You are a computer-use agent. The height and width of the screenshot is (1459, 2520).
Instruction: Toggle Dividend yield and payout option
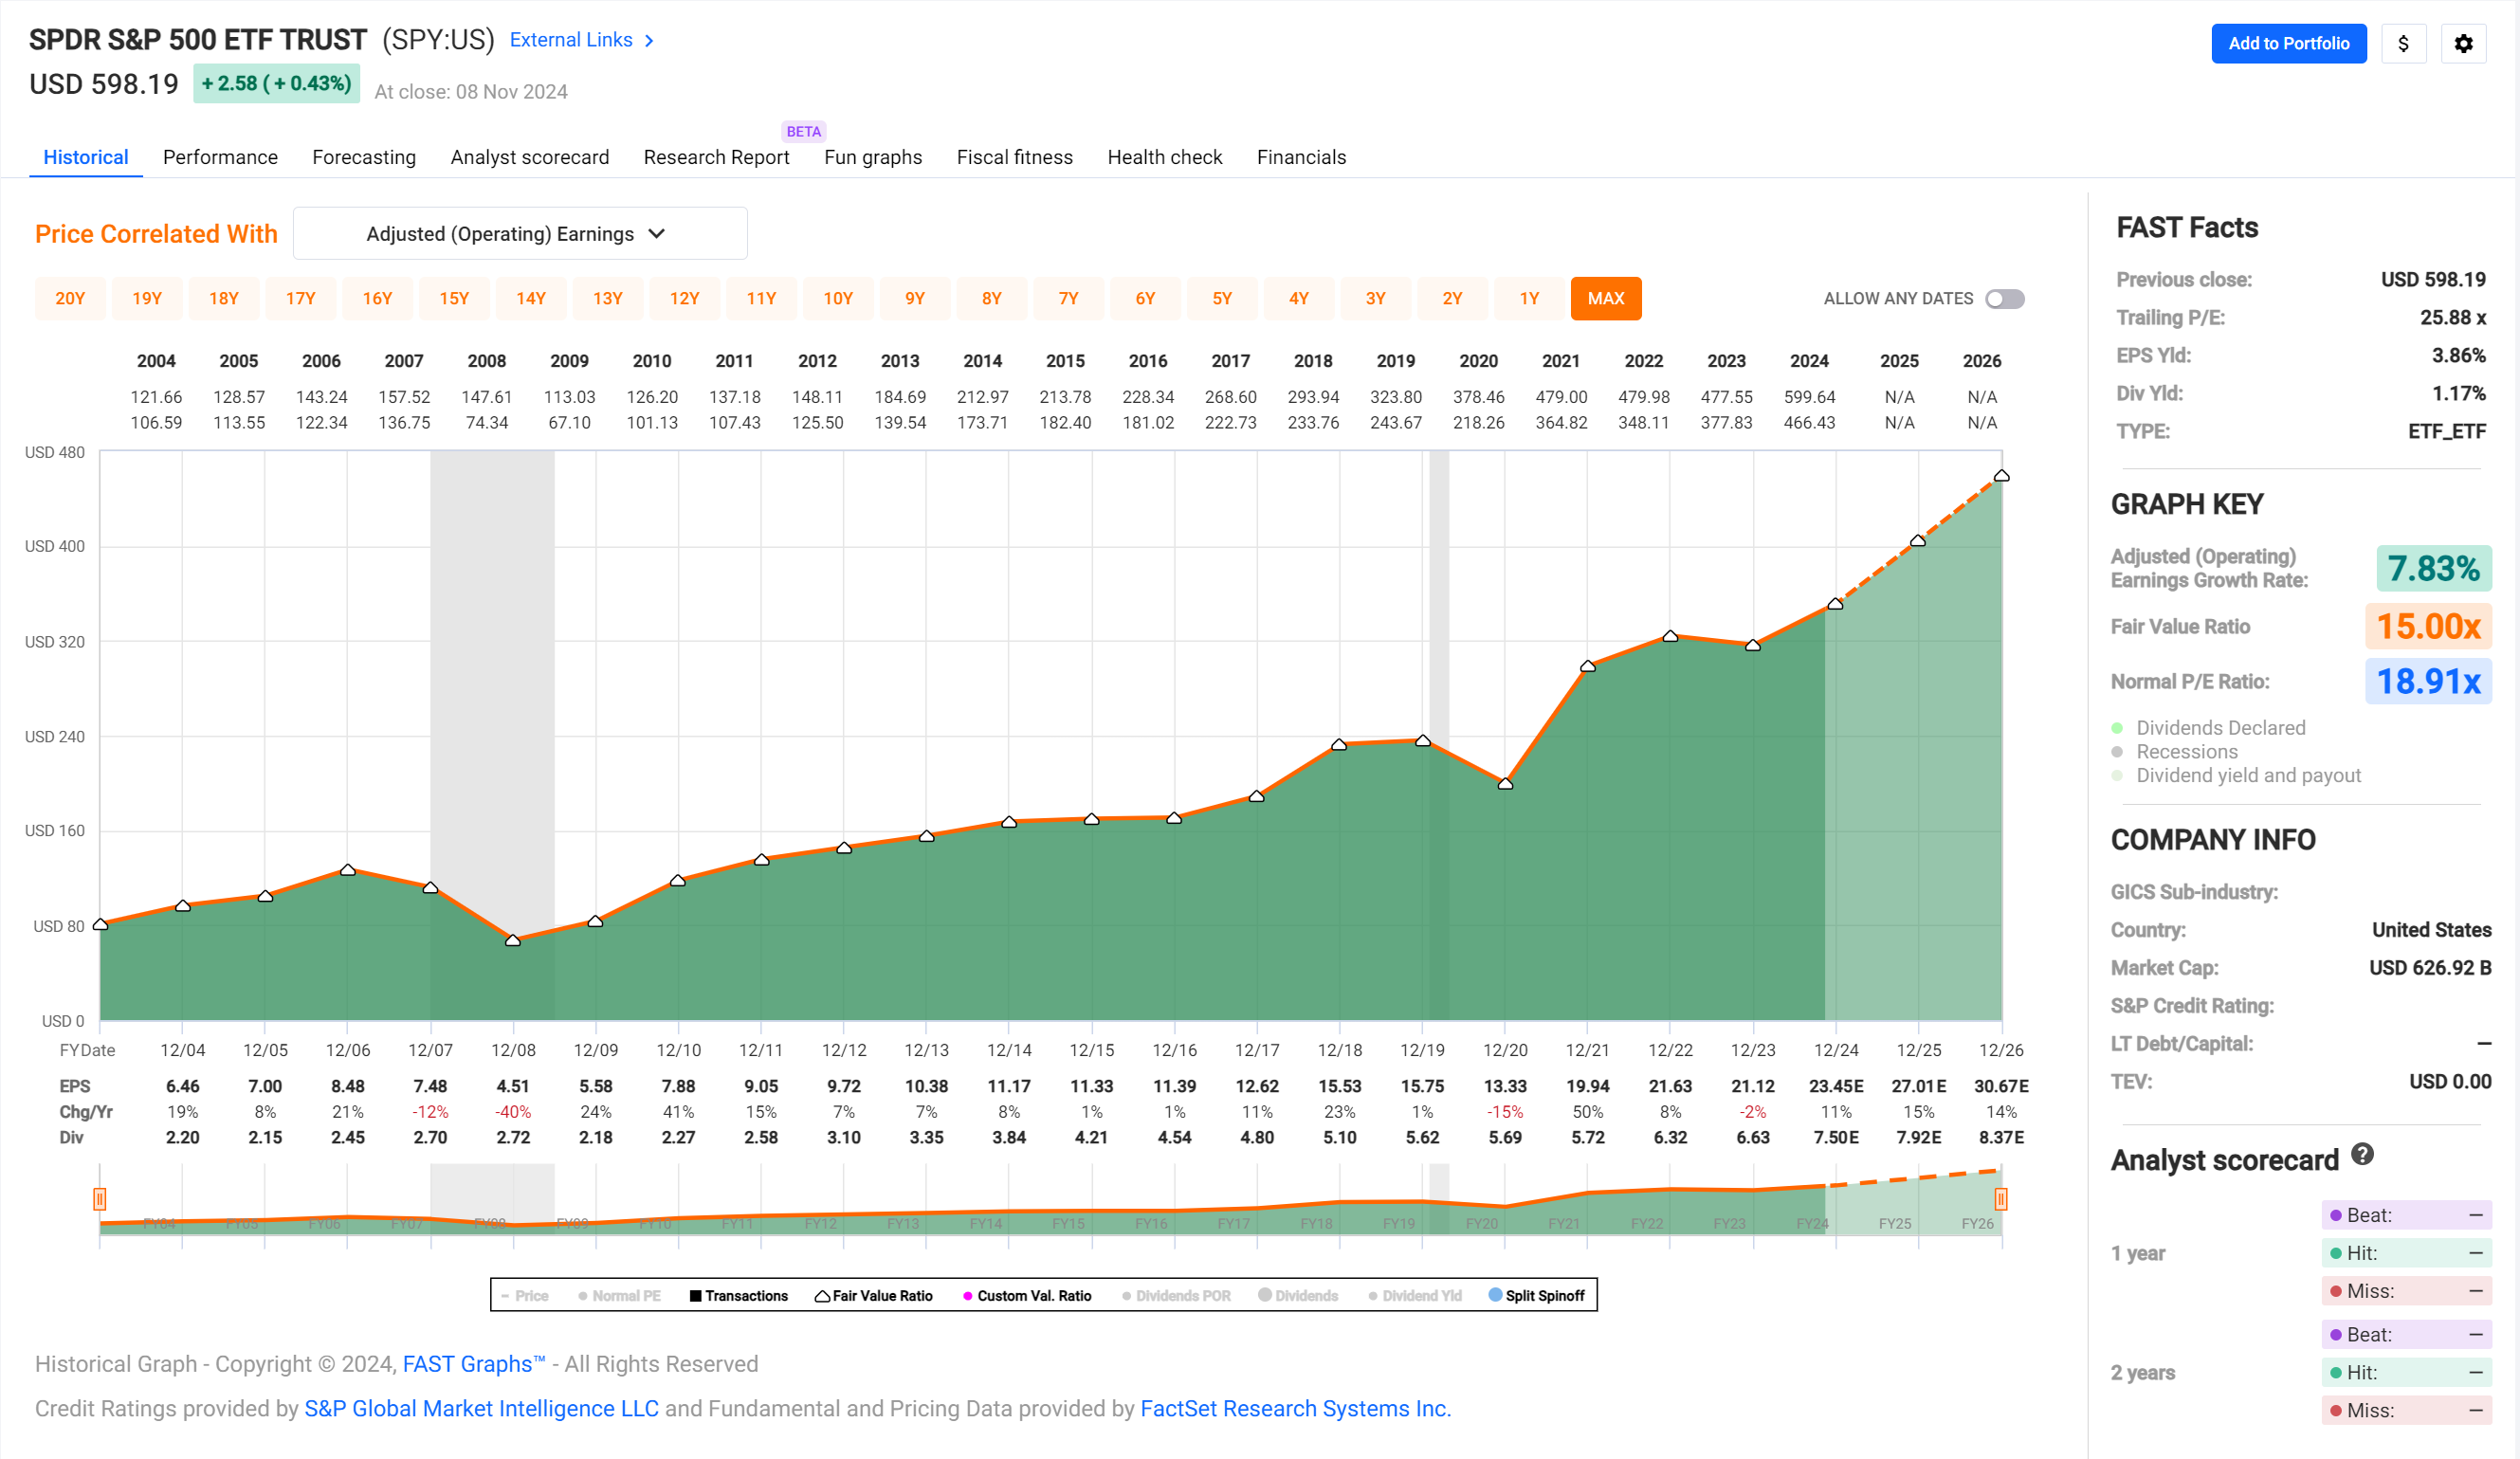[x=2236, y=776]
